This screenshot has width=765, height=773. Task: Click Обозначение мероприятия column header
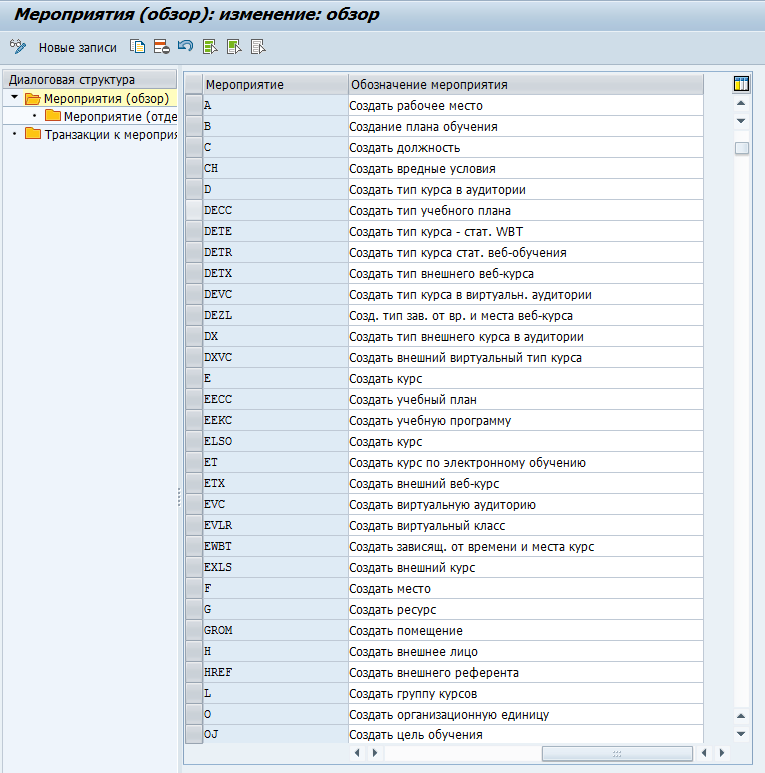click(x=525, y=84)
